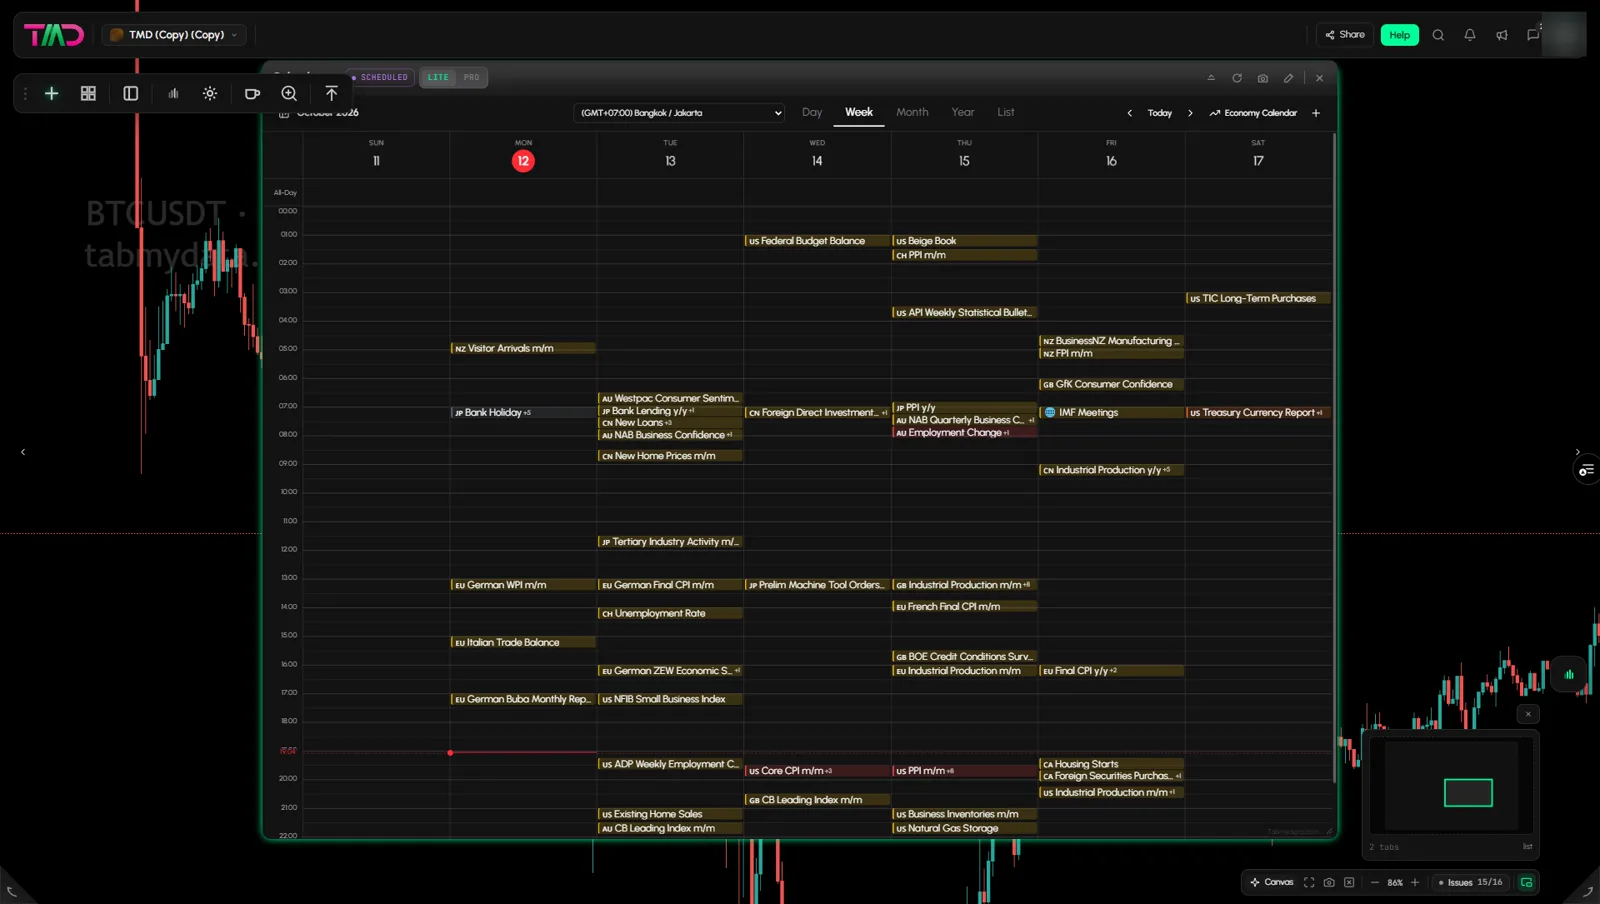Click the widget panel icon on the right edge
The width and height of the screenshot is (1600, 904).
coord(1587,470)
